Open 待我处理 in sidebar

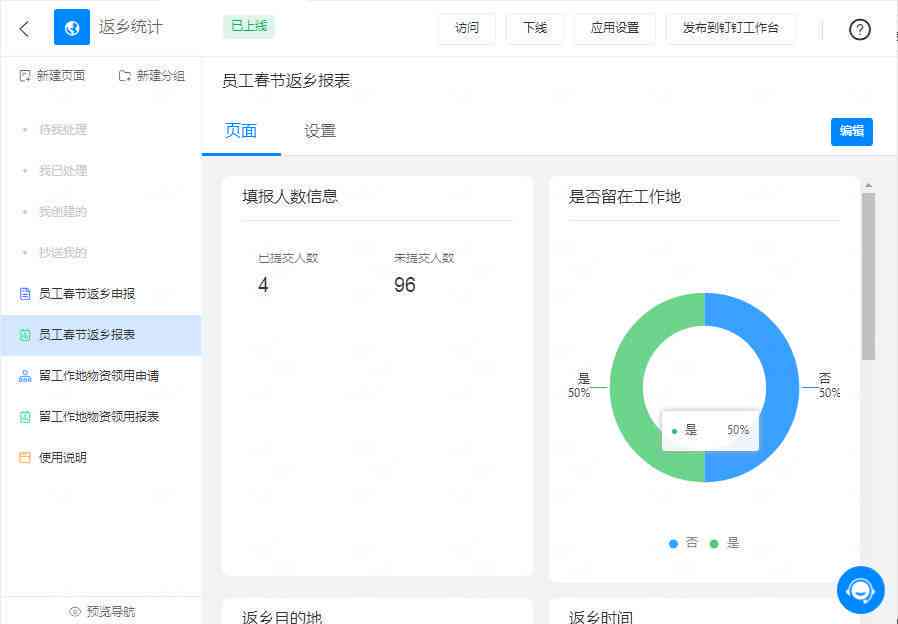point(63,129)
